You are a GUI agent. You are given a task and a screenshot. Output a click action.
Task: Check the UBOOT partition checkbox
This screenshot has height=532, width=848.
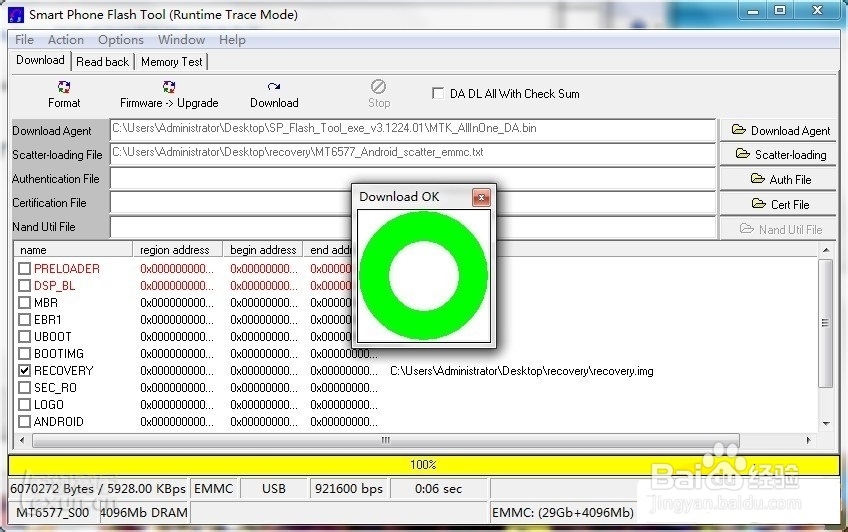(x=24, y=336)
